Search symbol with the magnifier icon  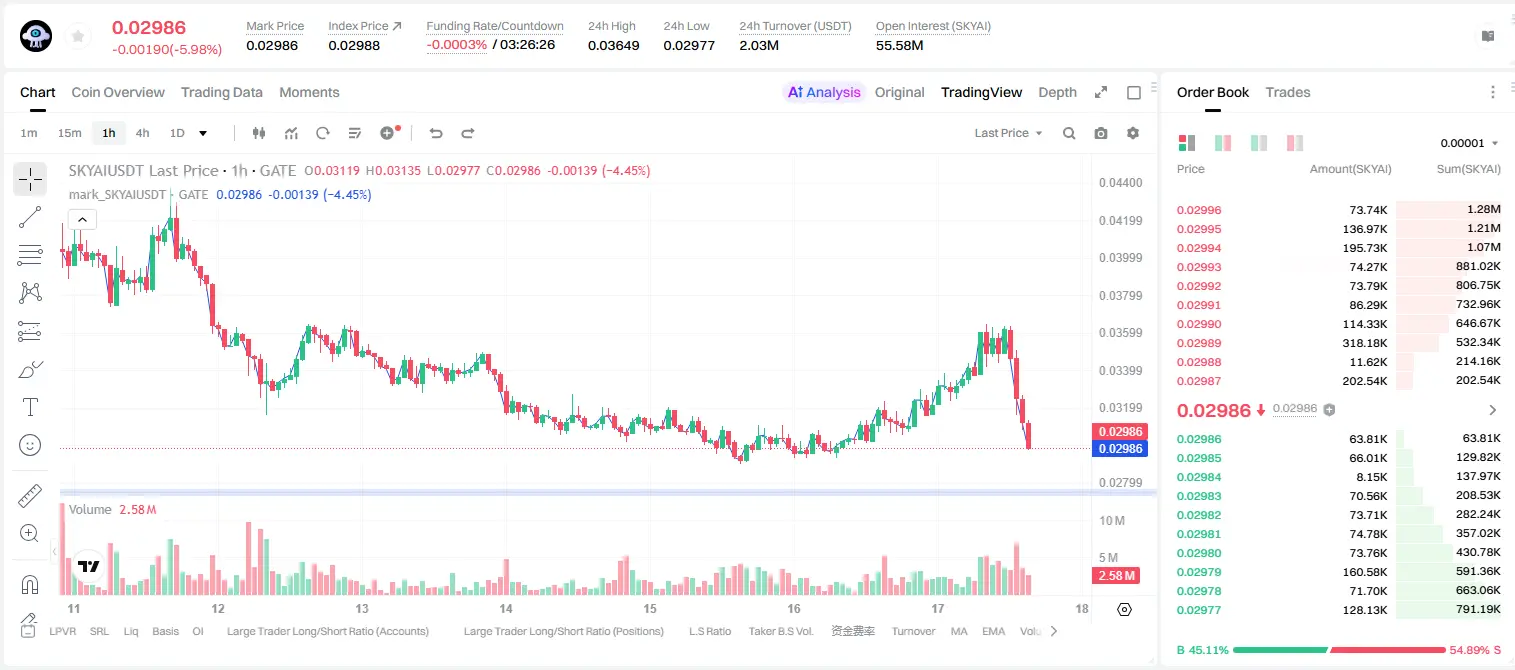[x=1069, y=133]
